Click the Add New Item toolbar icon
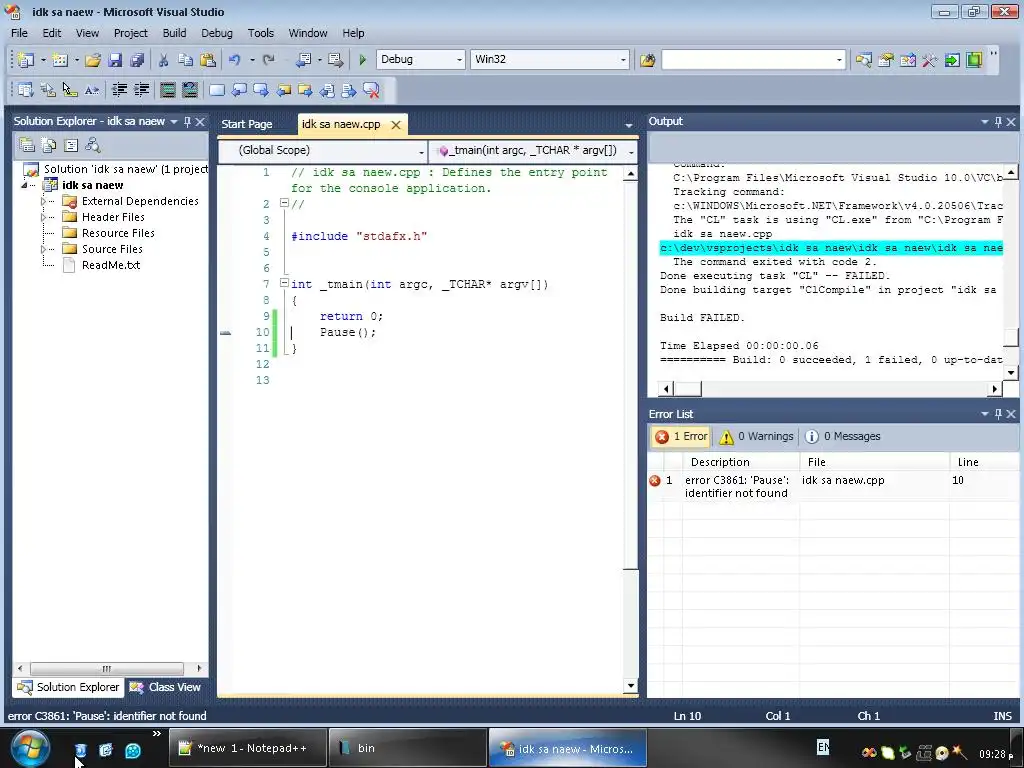This screenshot has height=768, width=1024. click(x=59, y=60)
